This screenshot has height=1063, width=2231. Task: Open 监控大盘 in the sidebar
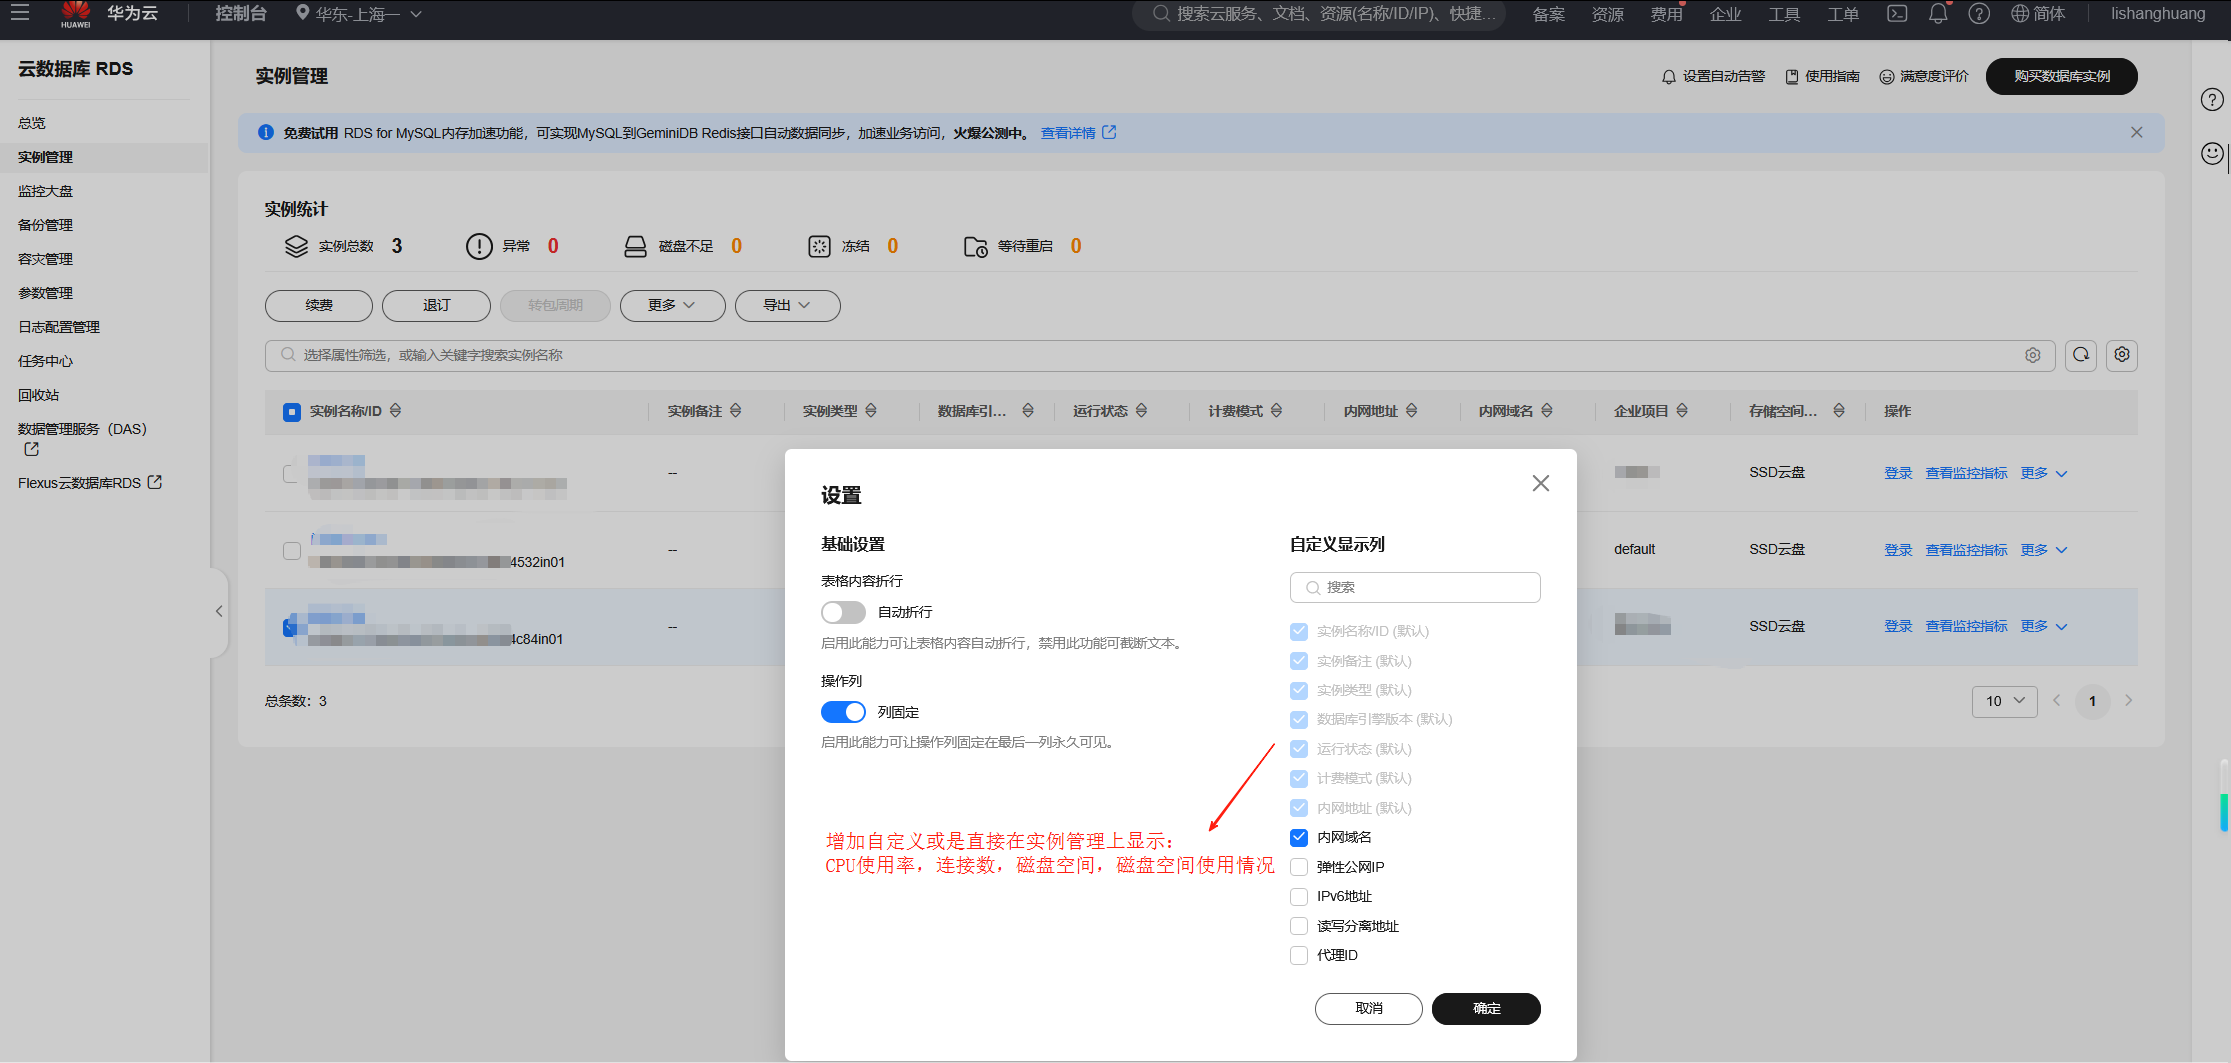(46, 191)
